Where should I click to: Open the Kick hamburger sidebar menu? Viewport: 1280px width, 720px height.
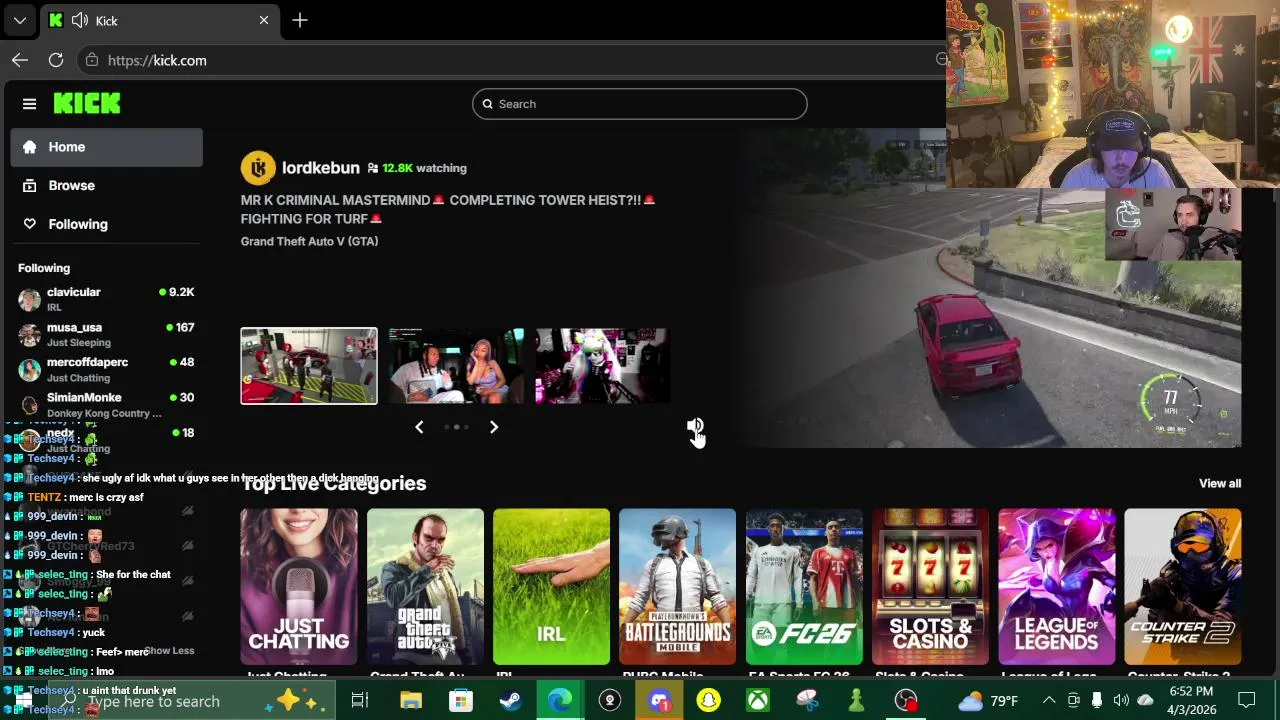[29, 104]
